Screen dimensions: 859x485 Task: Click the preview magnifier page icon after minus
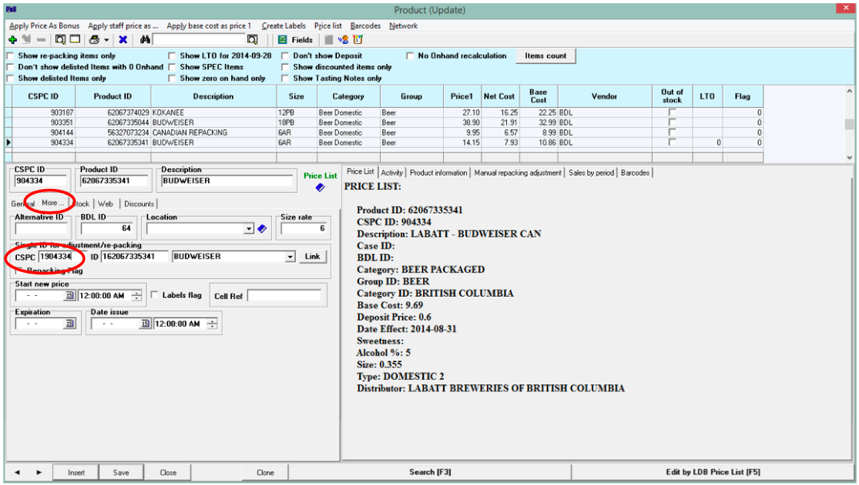(60, 40)
